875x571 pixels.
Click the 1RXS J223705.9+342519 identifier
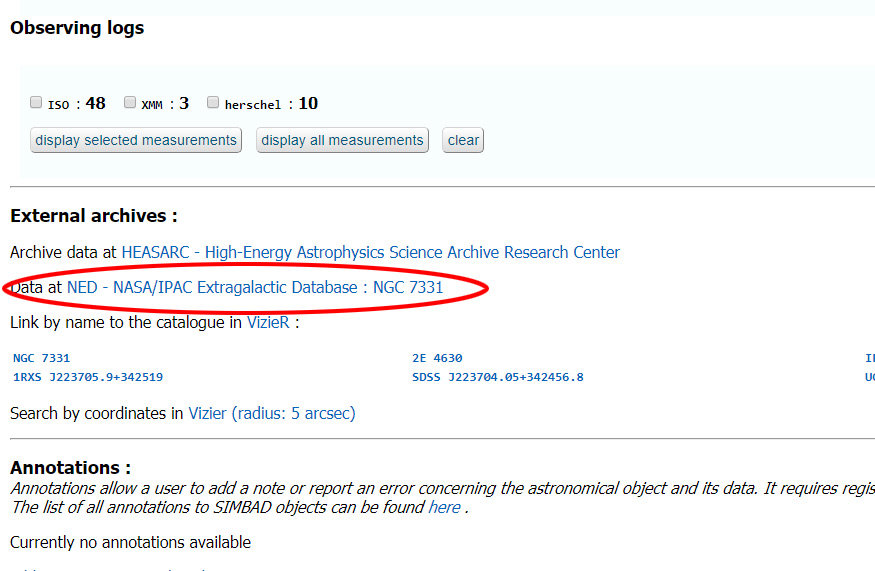click(88, 377)
